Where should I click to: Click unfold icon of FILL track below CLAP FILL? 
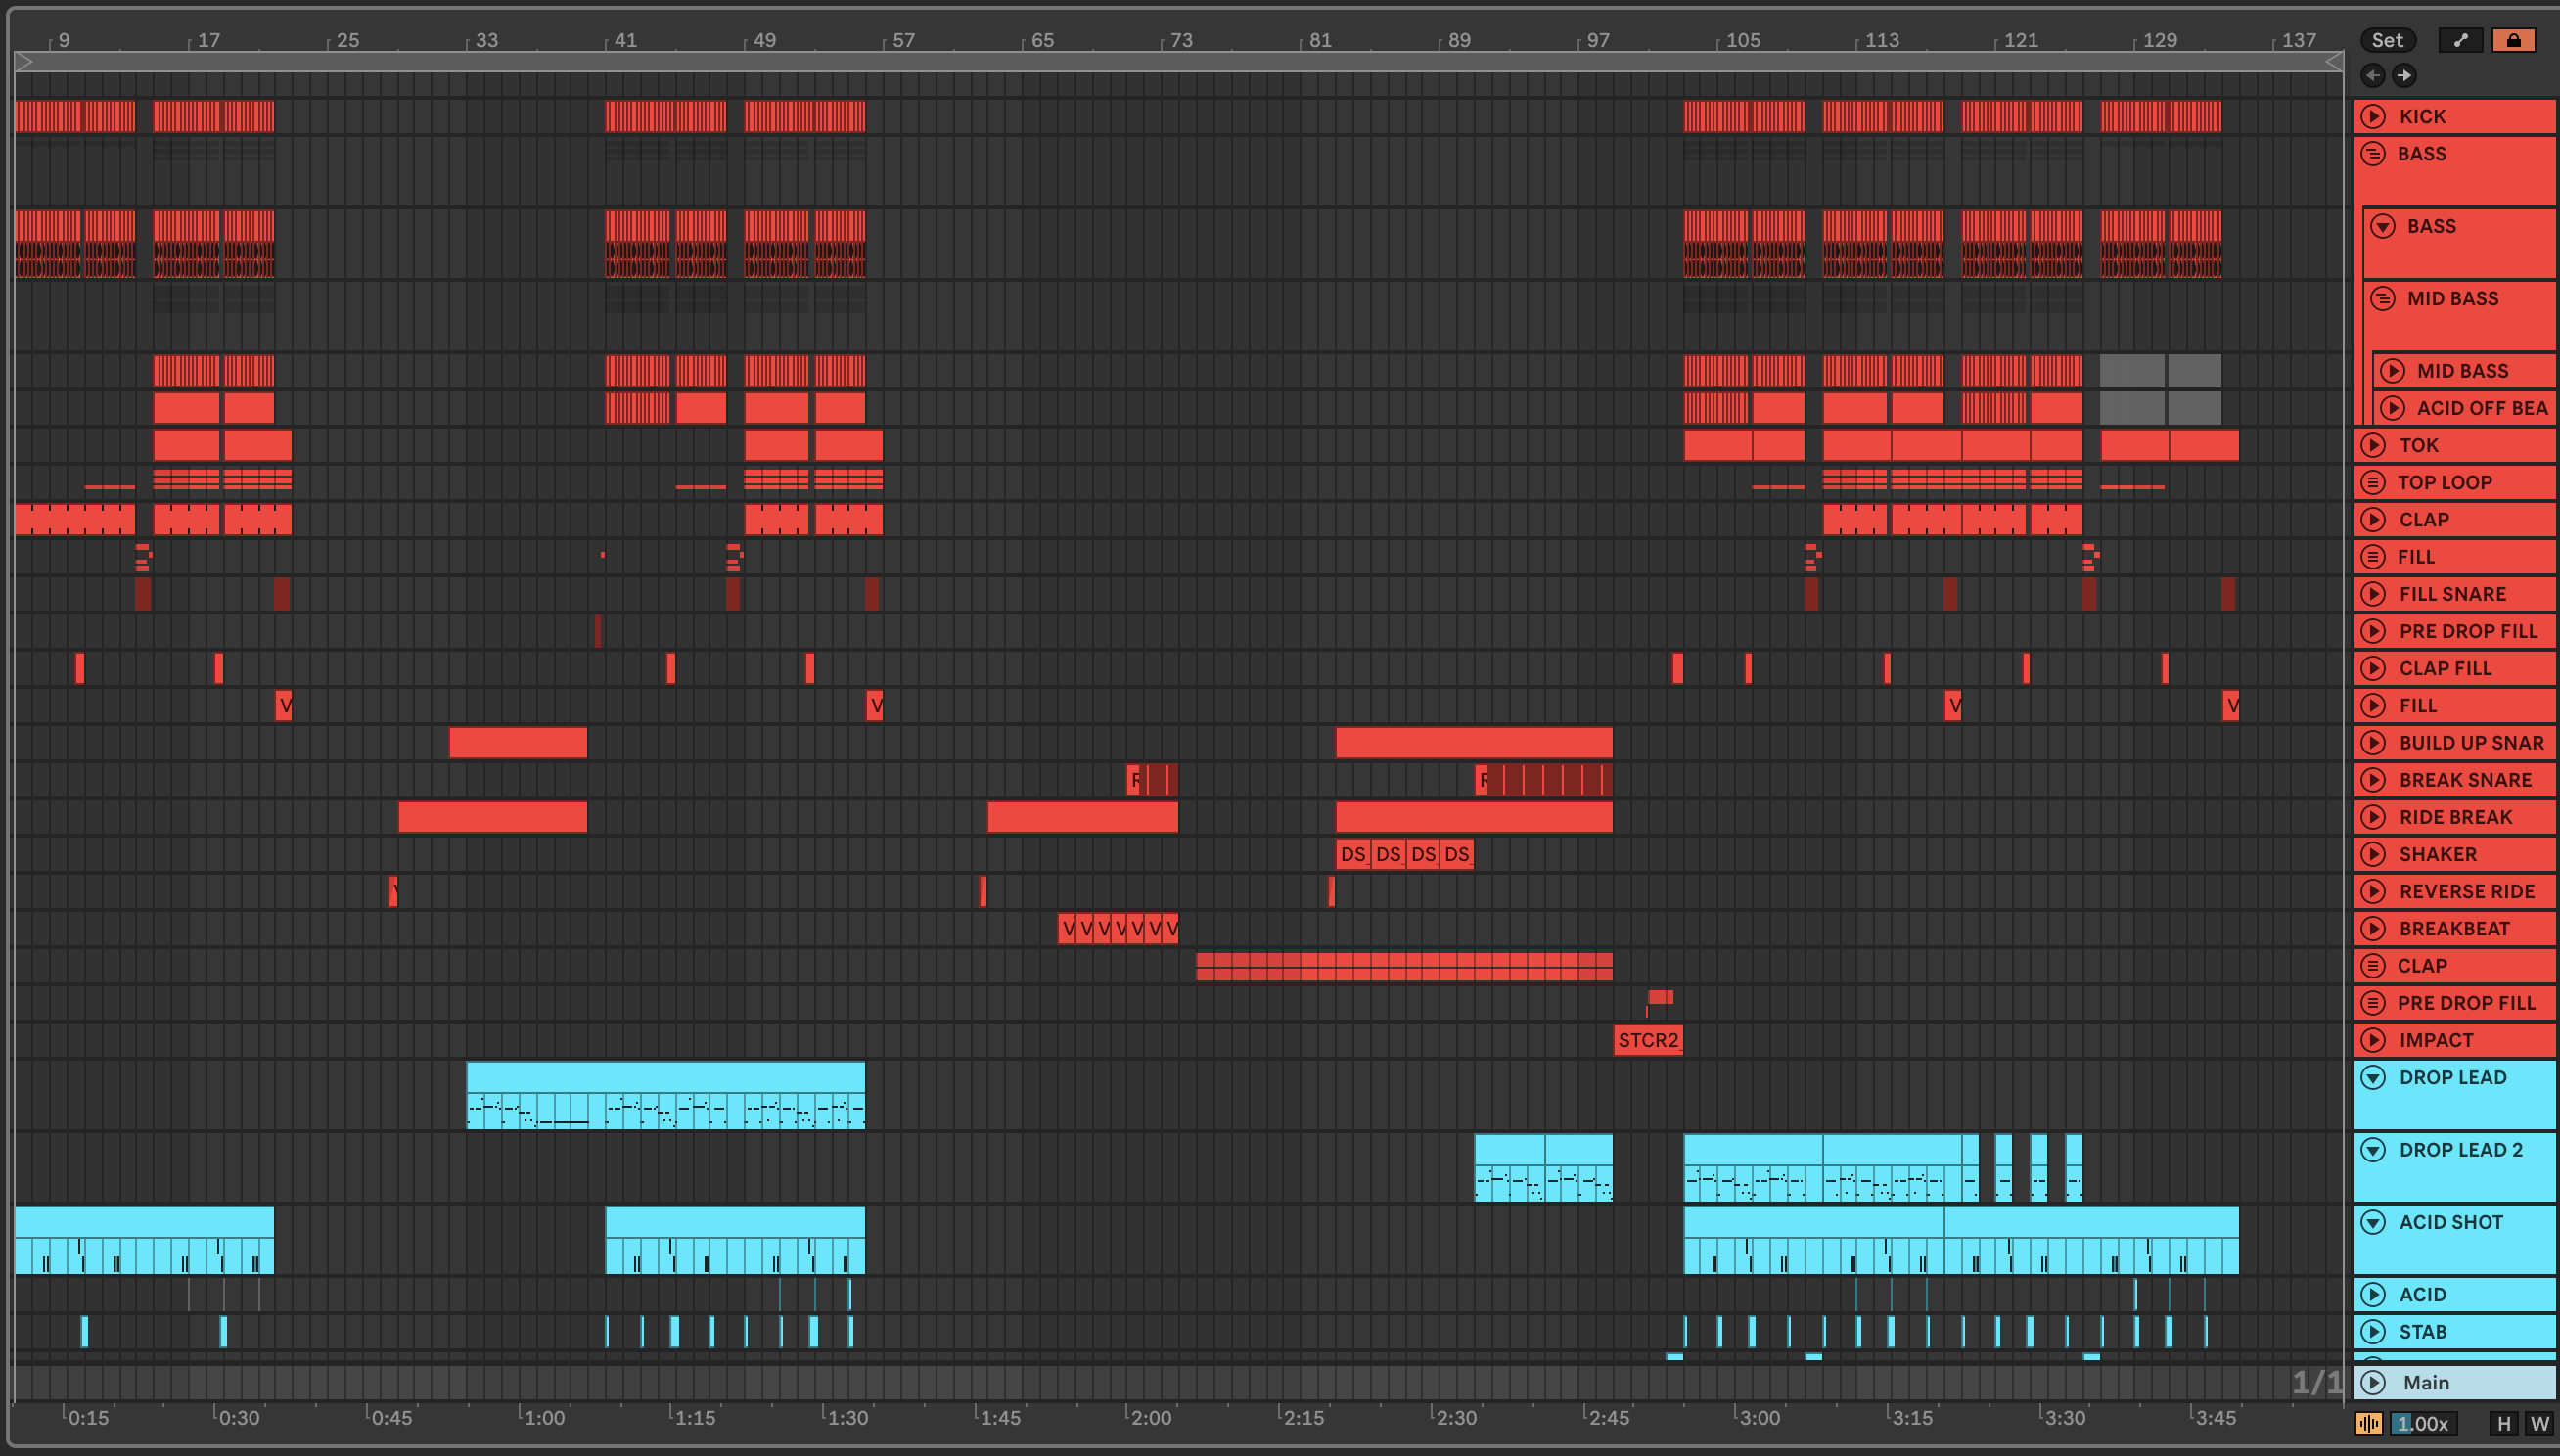click(2373, 706)
